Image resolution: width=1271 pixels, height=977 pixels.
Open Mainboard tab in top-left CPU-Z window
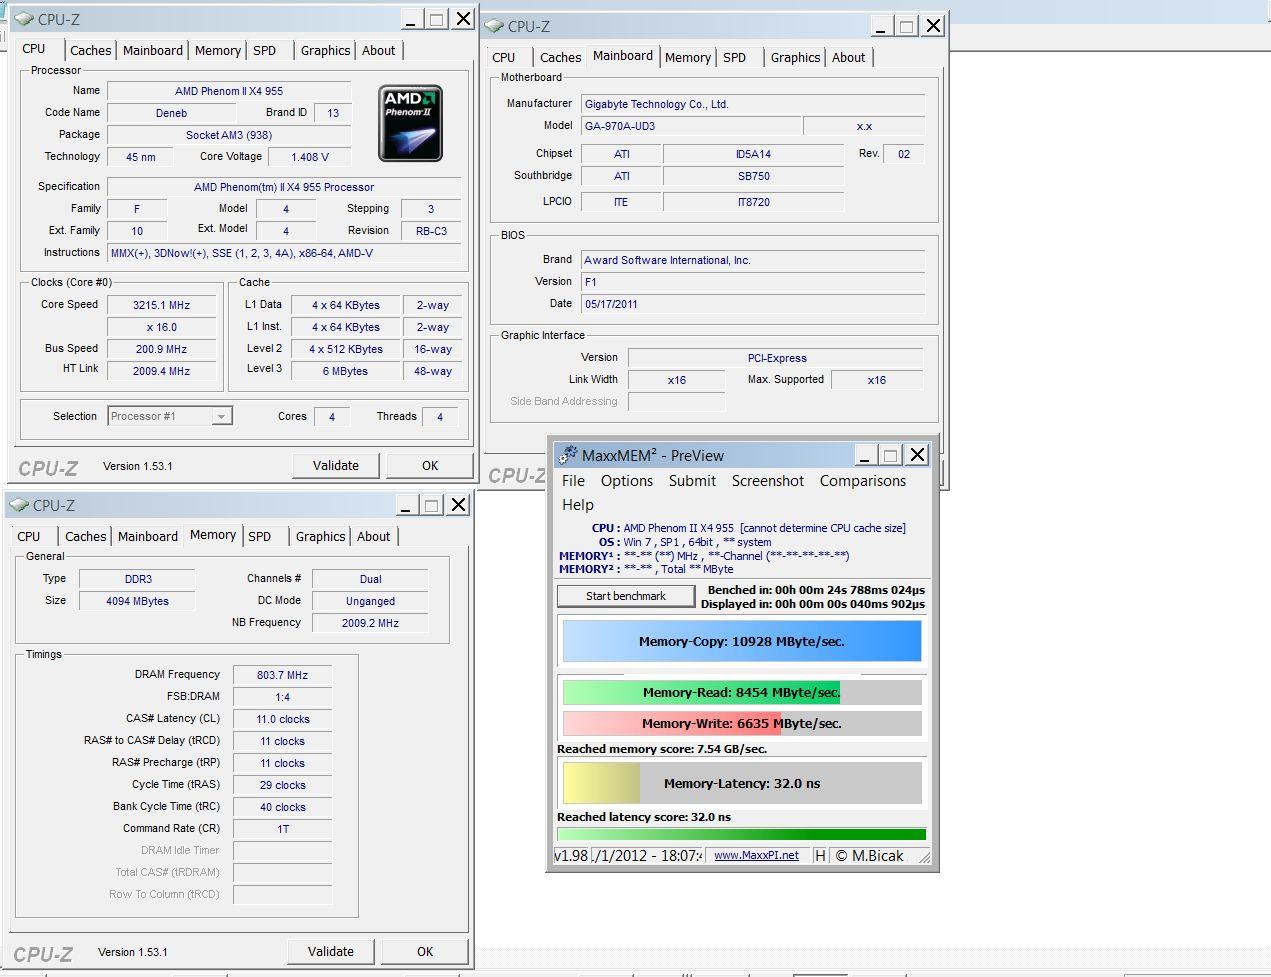tap(153, 51)
